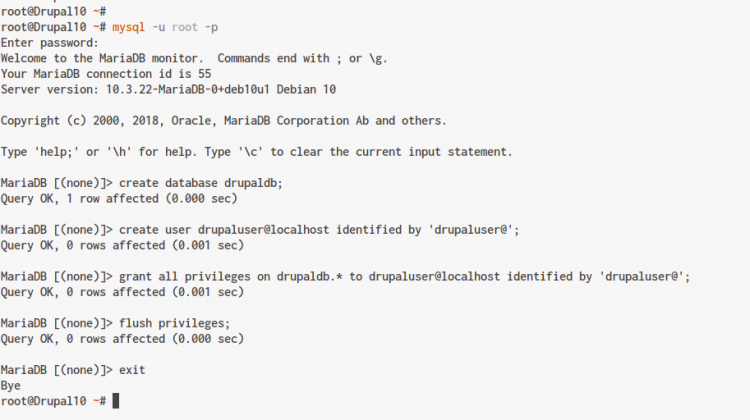The width and height of the screenshot is (750, 420).
Task: Click the 'Query OK, 1 row affected' output
Action: click(121, 199)
